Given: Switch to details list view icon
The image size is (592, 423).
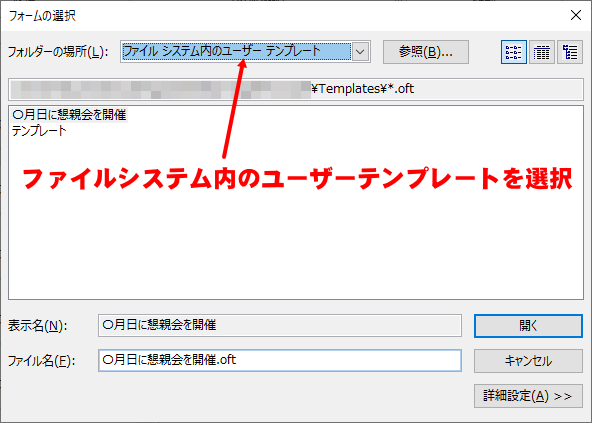Looking at the screenshot, I should click(542, 52).
